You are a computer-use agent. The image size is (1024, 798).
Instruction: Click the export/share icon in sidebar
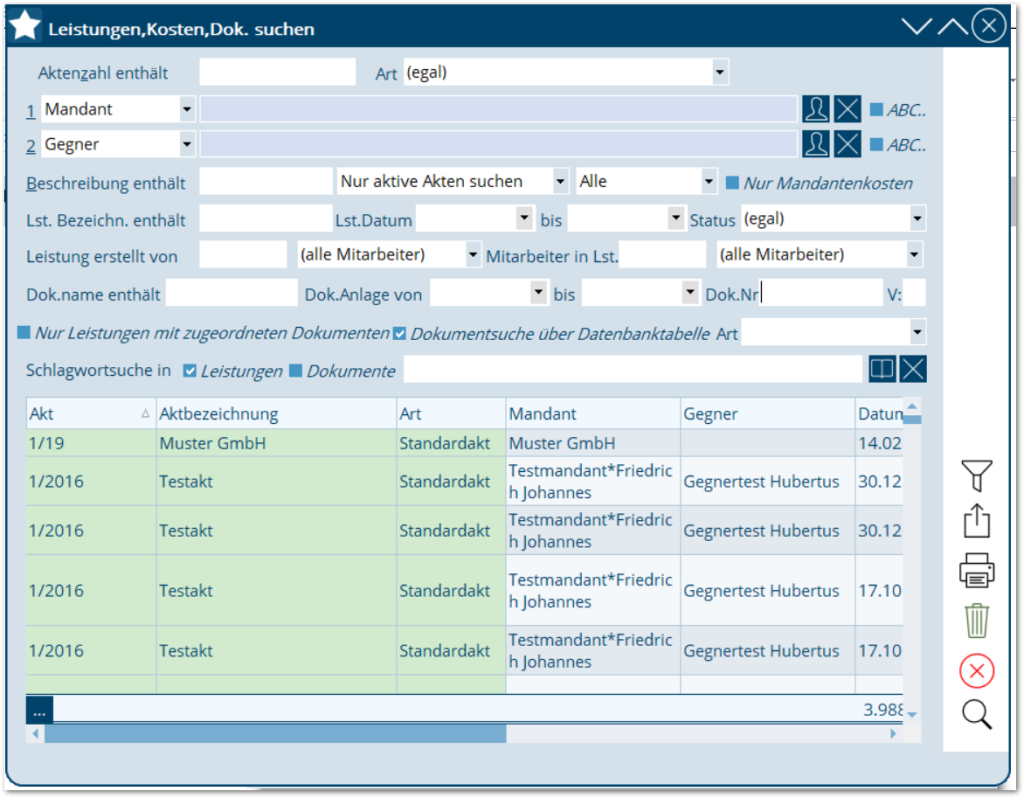(x=976, y=522)
